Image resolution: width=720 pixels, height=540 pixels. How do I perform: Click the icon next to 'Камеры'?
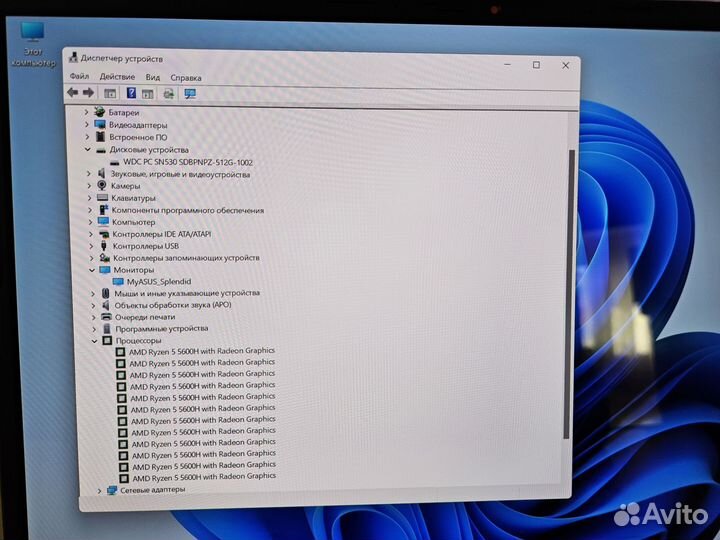click(102, 186)
